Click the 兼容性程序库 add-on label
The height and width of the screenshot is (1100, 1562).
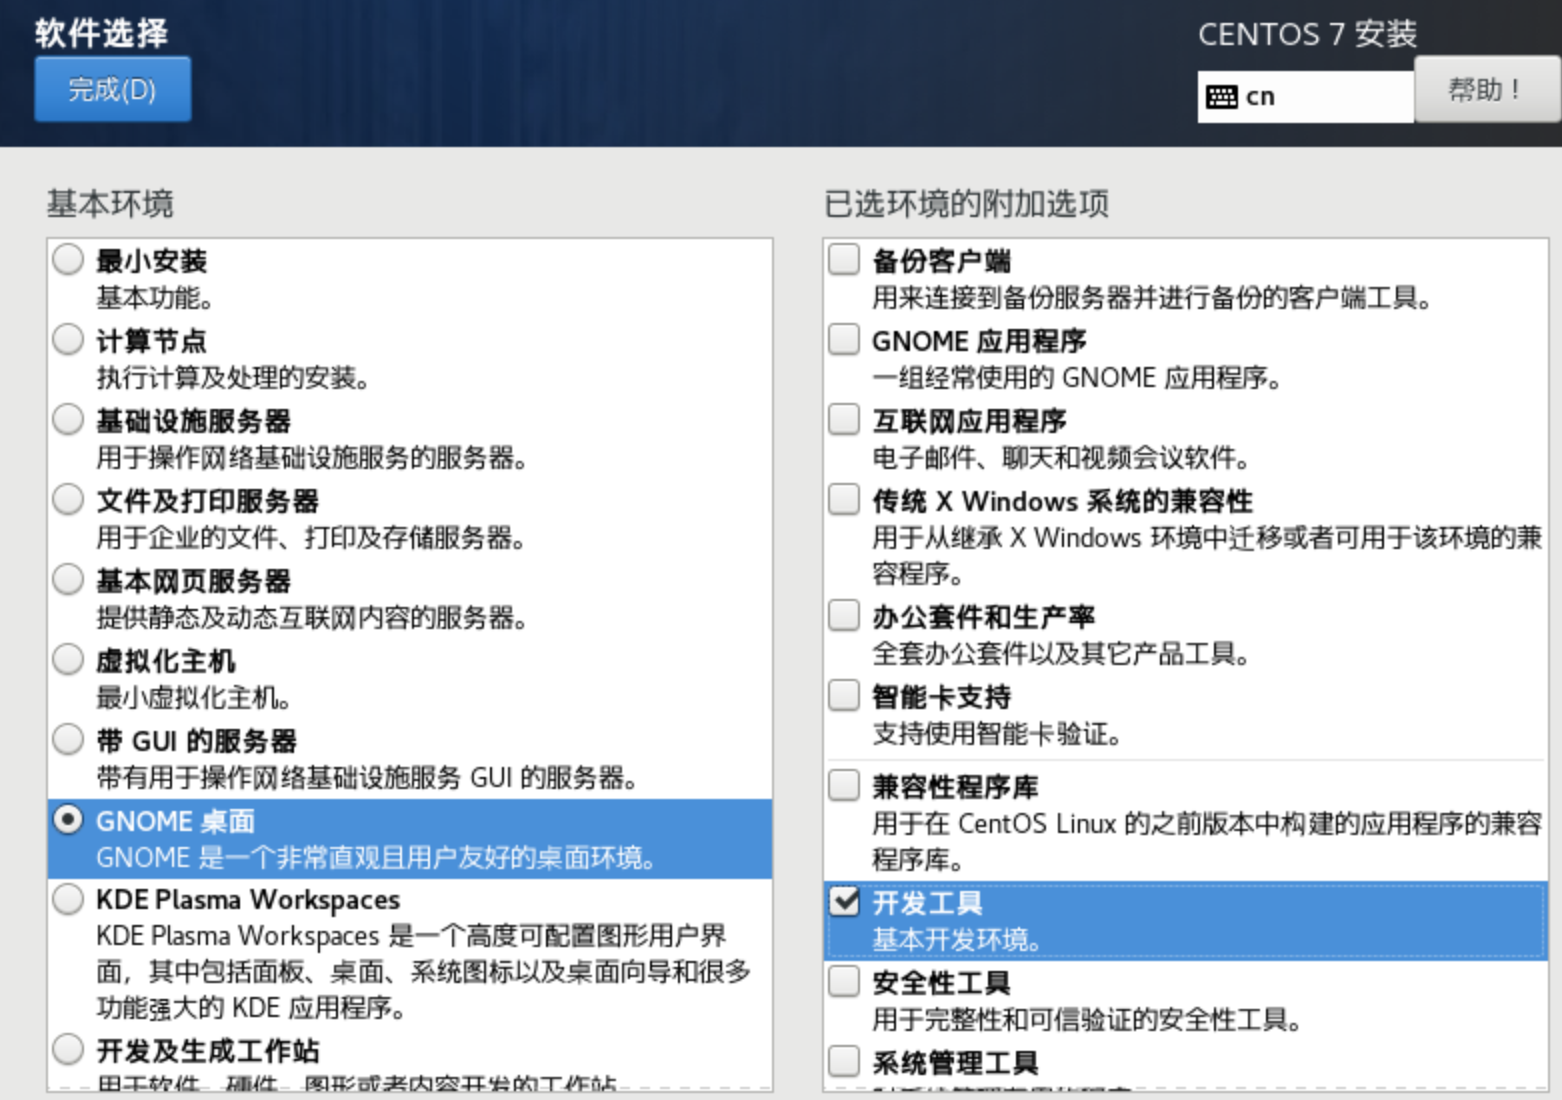tap(955, 787)
